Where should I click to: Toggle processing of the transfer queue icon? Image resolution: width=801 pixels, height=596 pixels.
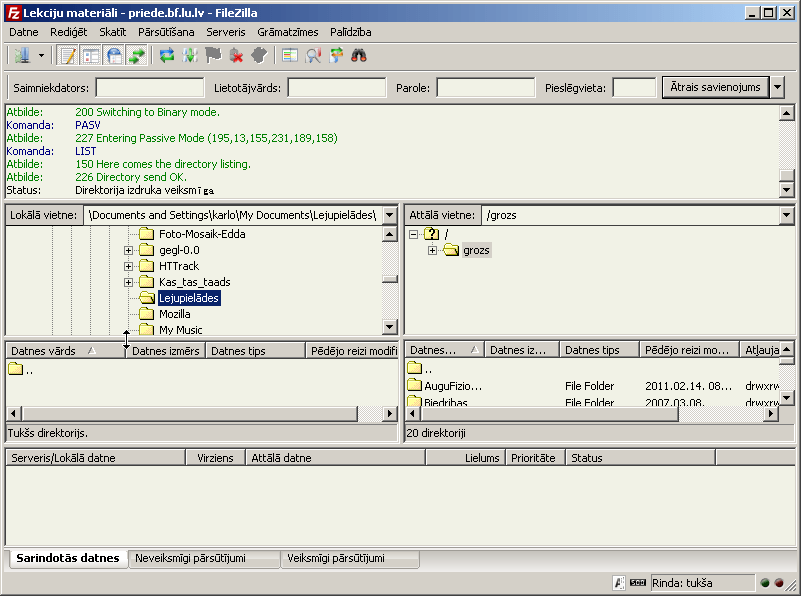click(190, 55)
